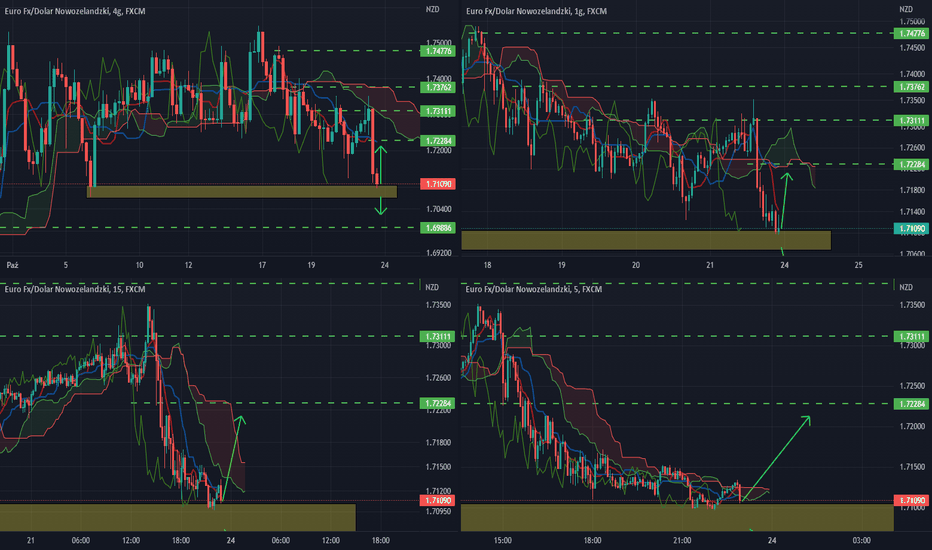Select 1.72284 level label in 15-minute chart
Image resolution: width=932 pixels, height=550 pixels.
(x=438, y=403)
